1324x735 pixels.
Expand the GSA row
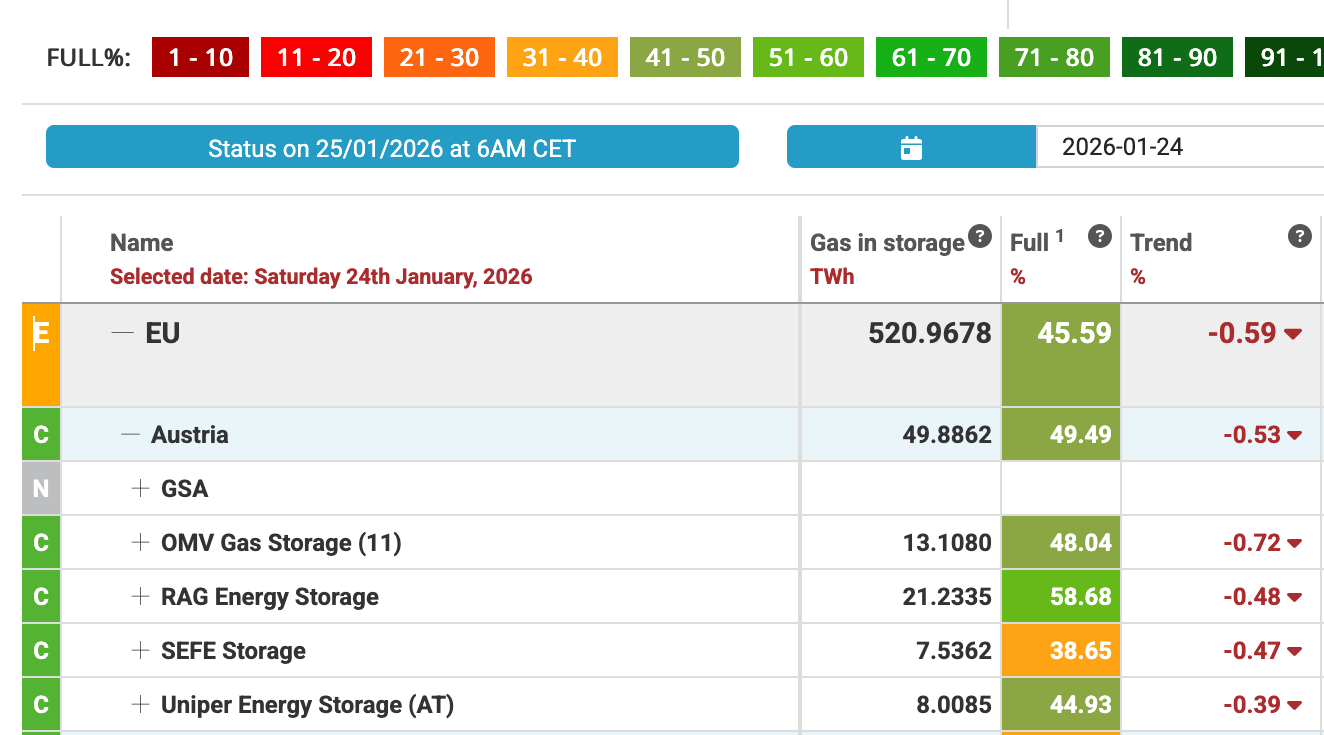(140, 489)
